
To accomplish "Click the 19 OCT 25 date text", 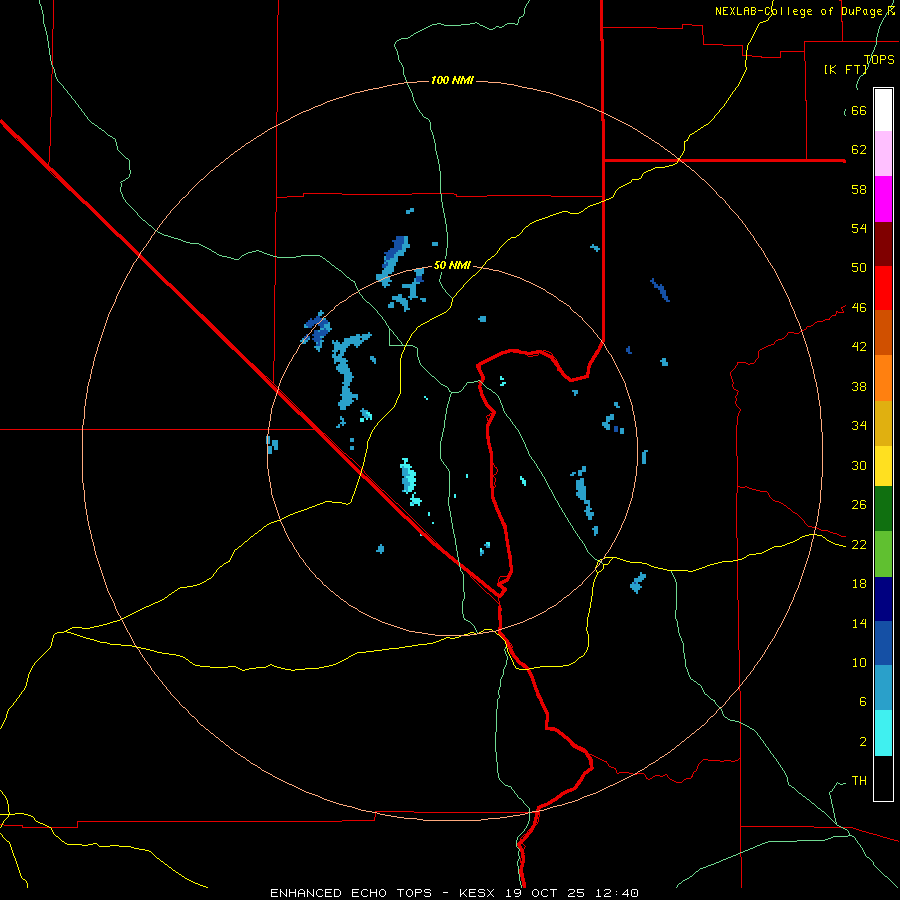I will (x=548, y=893).
